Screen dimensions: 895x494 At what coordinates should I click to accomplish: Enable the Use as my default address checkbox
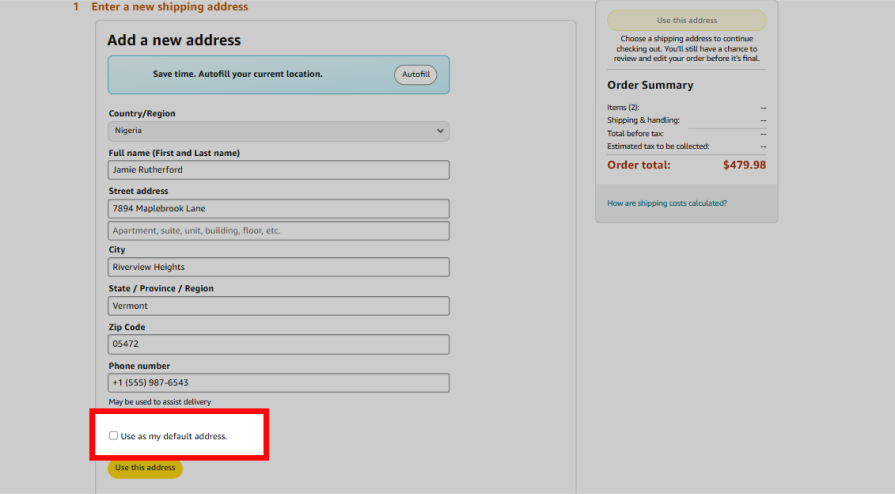113,436
